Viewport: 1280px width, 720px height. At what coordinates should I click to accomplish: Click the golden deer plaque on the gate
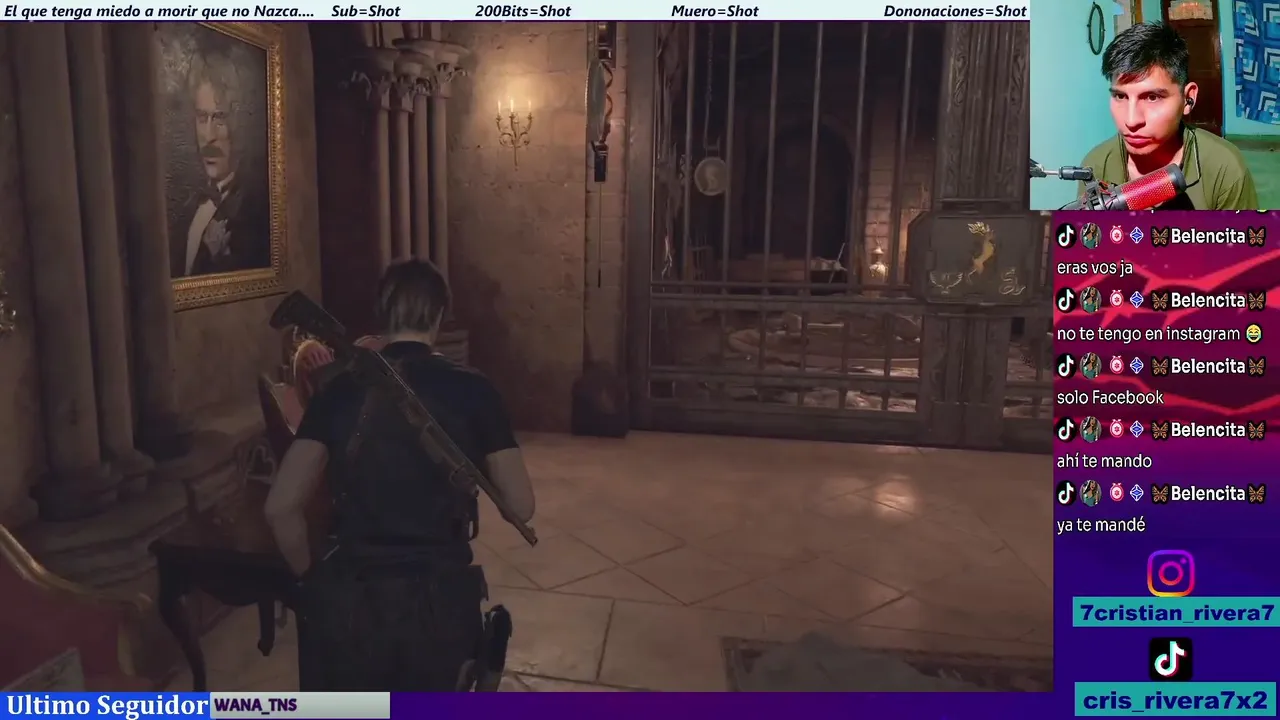click(978, 256)
